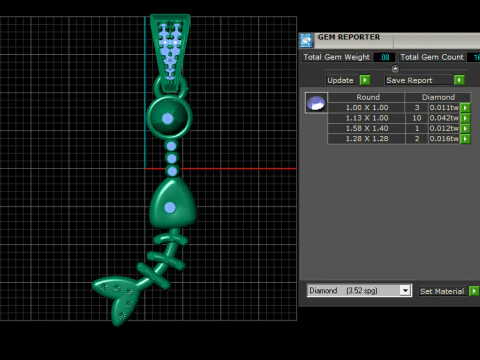Click the round gem shape thumbnail

(x=316, y=103)
